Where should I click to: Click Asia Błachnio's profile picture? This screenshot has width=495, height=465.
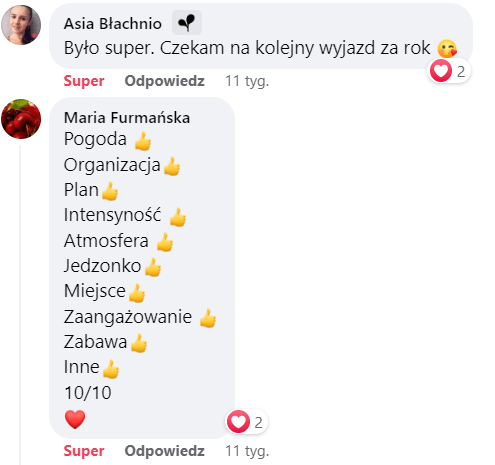(21, 25)
